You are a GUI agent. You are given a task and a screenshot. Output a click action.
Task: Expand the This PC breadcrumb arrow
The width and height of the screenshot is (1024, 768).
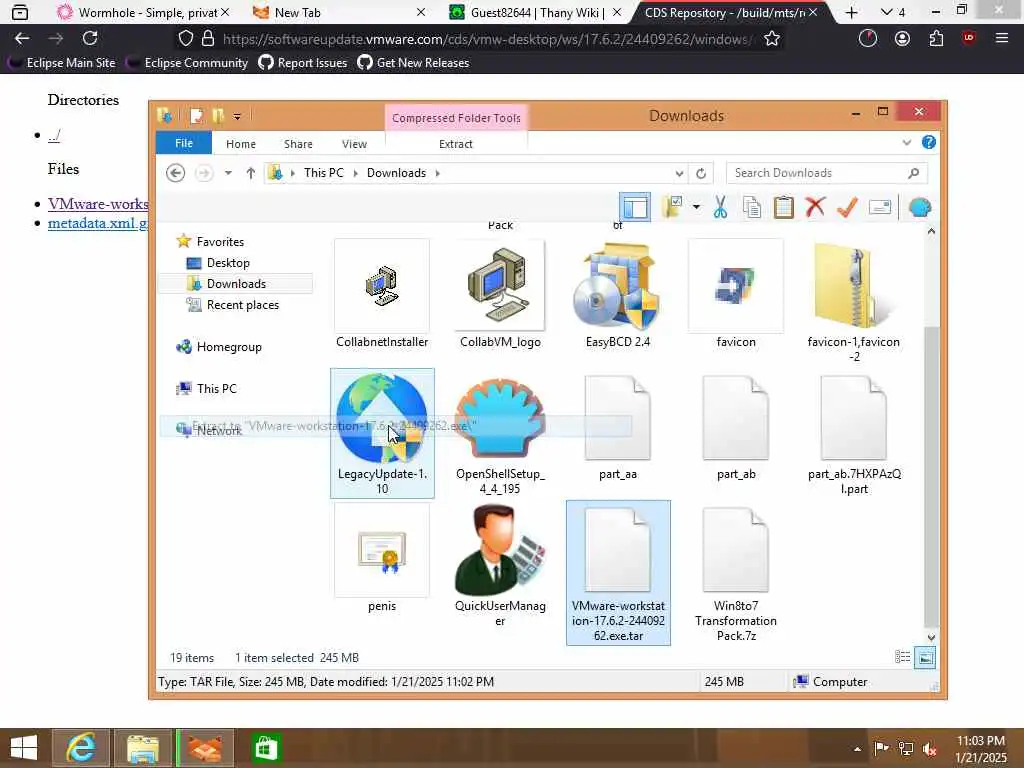355,173
